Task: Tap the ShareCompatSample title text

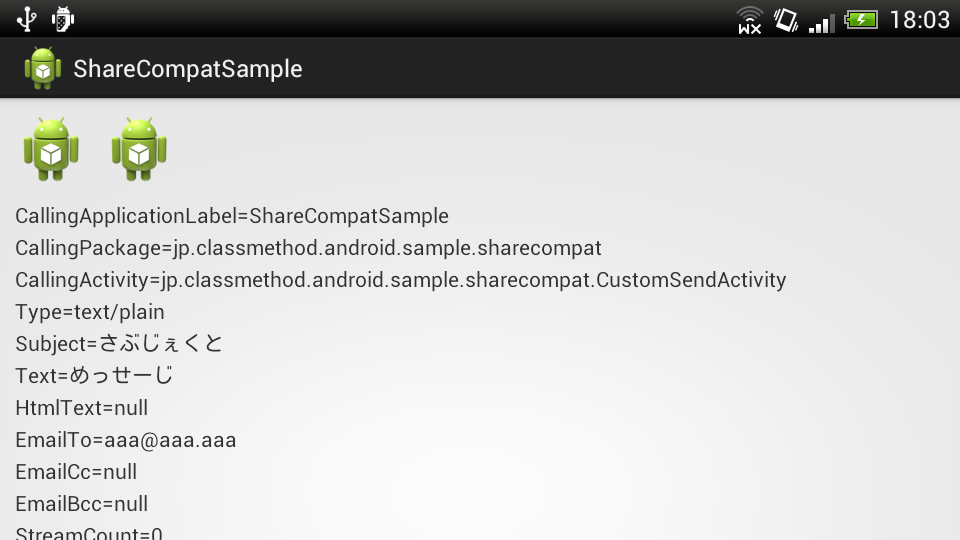Action: 188,69
